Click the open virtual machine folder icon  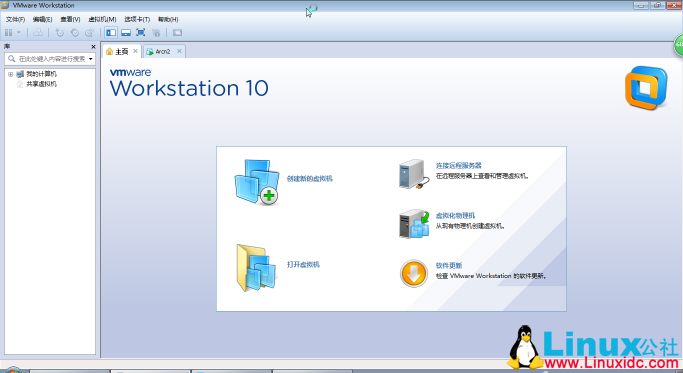pyautogui.click(x=257, y=268)
